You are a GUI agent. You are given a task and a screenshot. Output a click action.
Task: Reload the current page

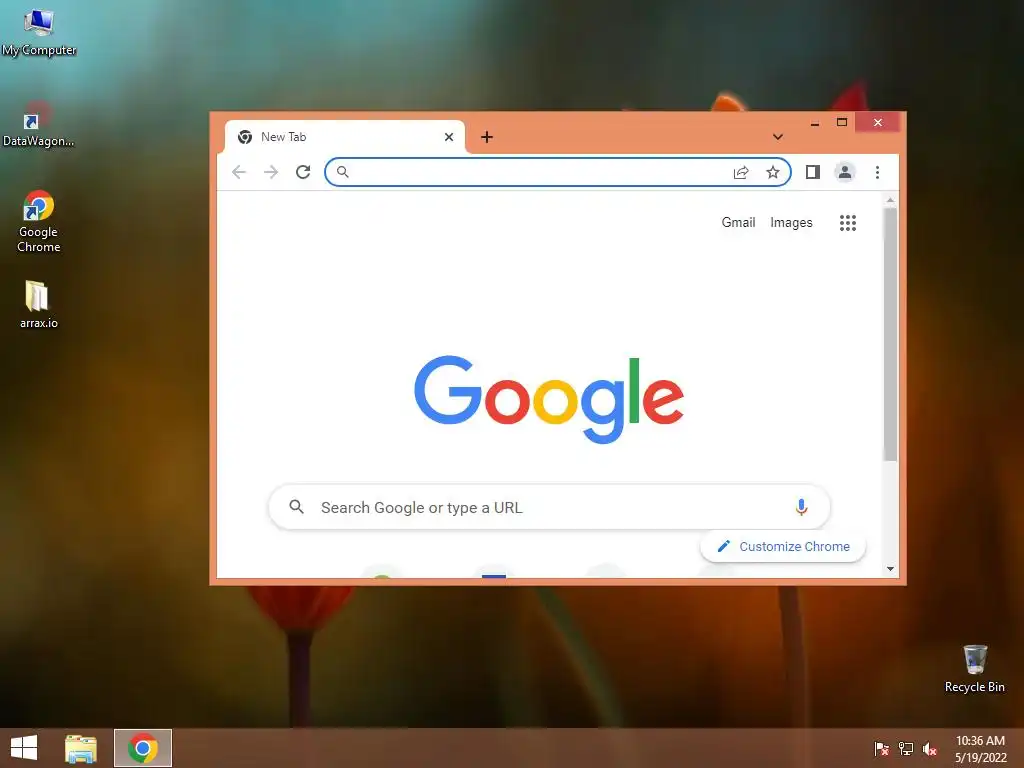click(303, 172)
